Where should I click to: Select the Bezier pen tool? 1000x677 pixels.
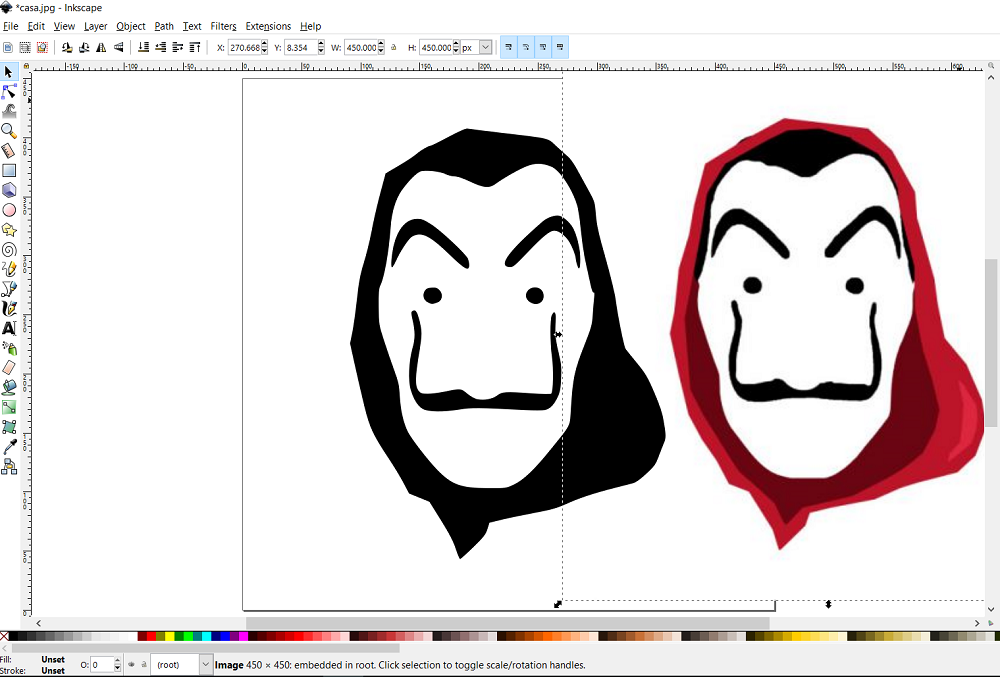pos(9,289)
